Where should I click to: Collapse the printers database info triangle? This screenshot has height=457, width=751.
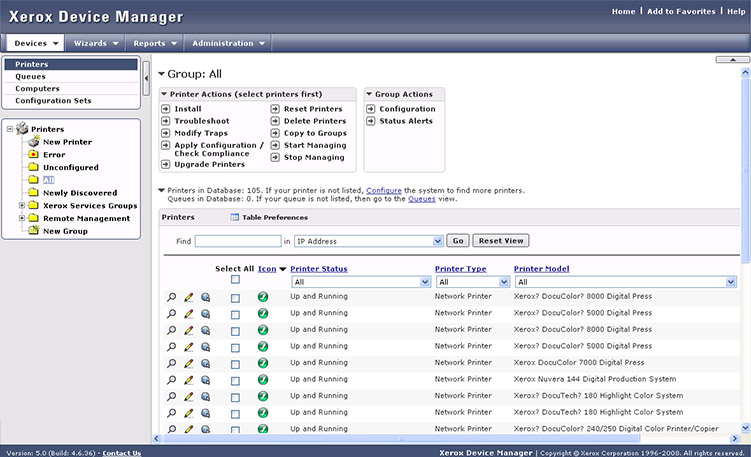pyautogui.click(x=161, y=190)
